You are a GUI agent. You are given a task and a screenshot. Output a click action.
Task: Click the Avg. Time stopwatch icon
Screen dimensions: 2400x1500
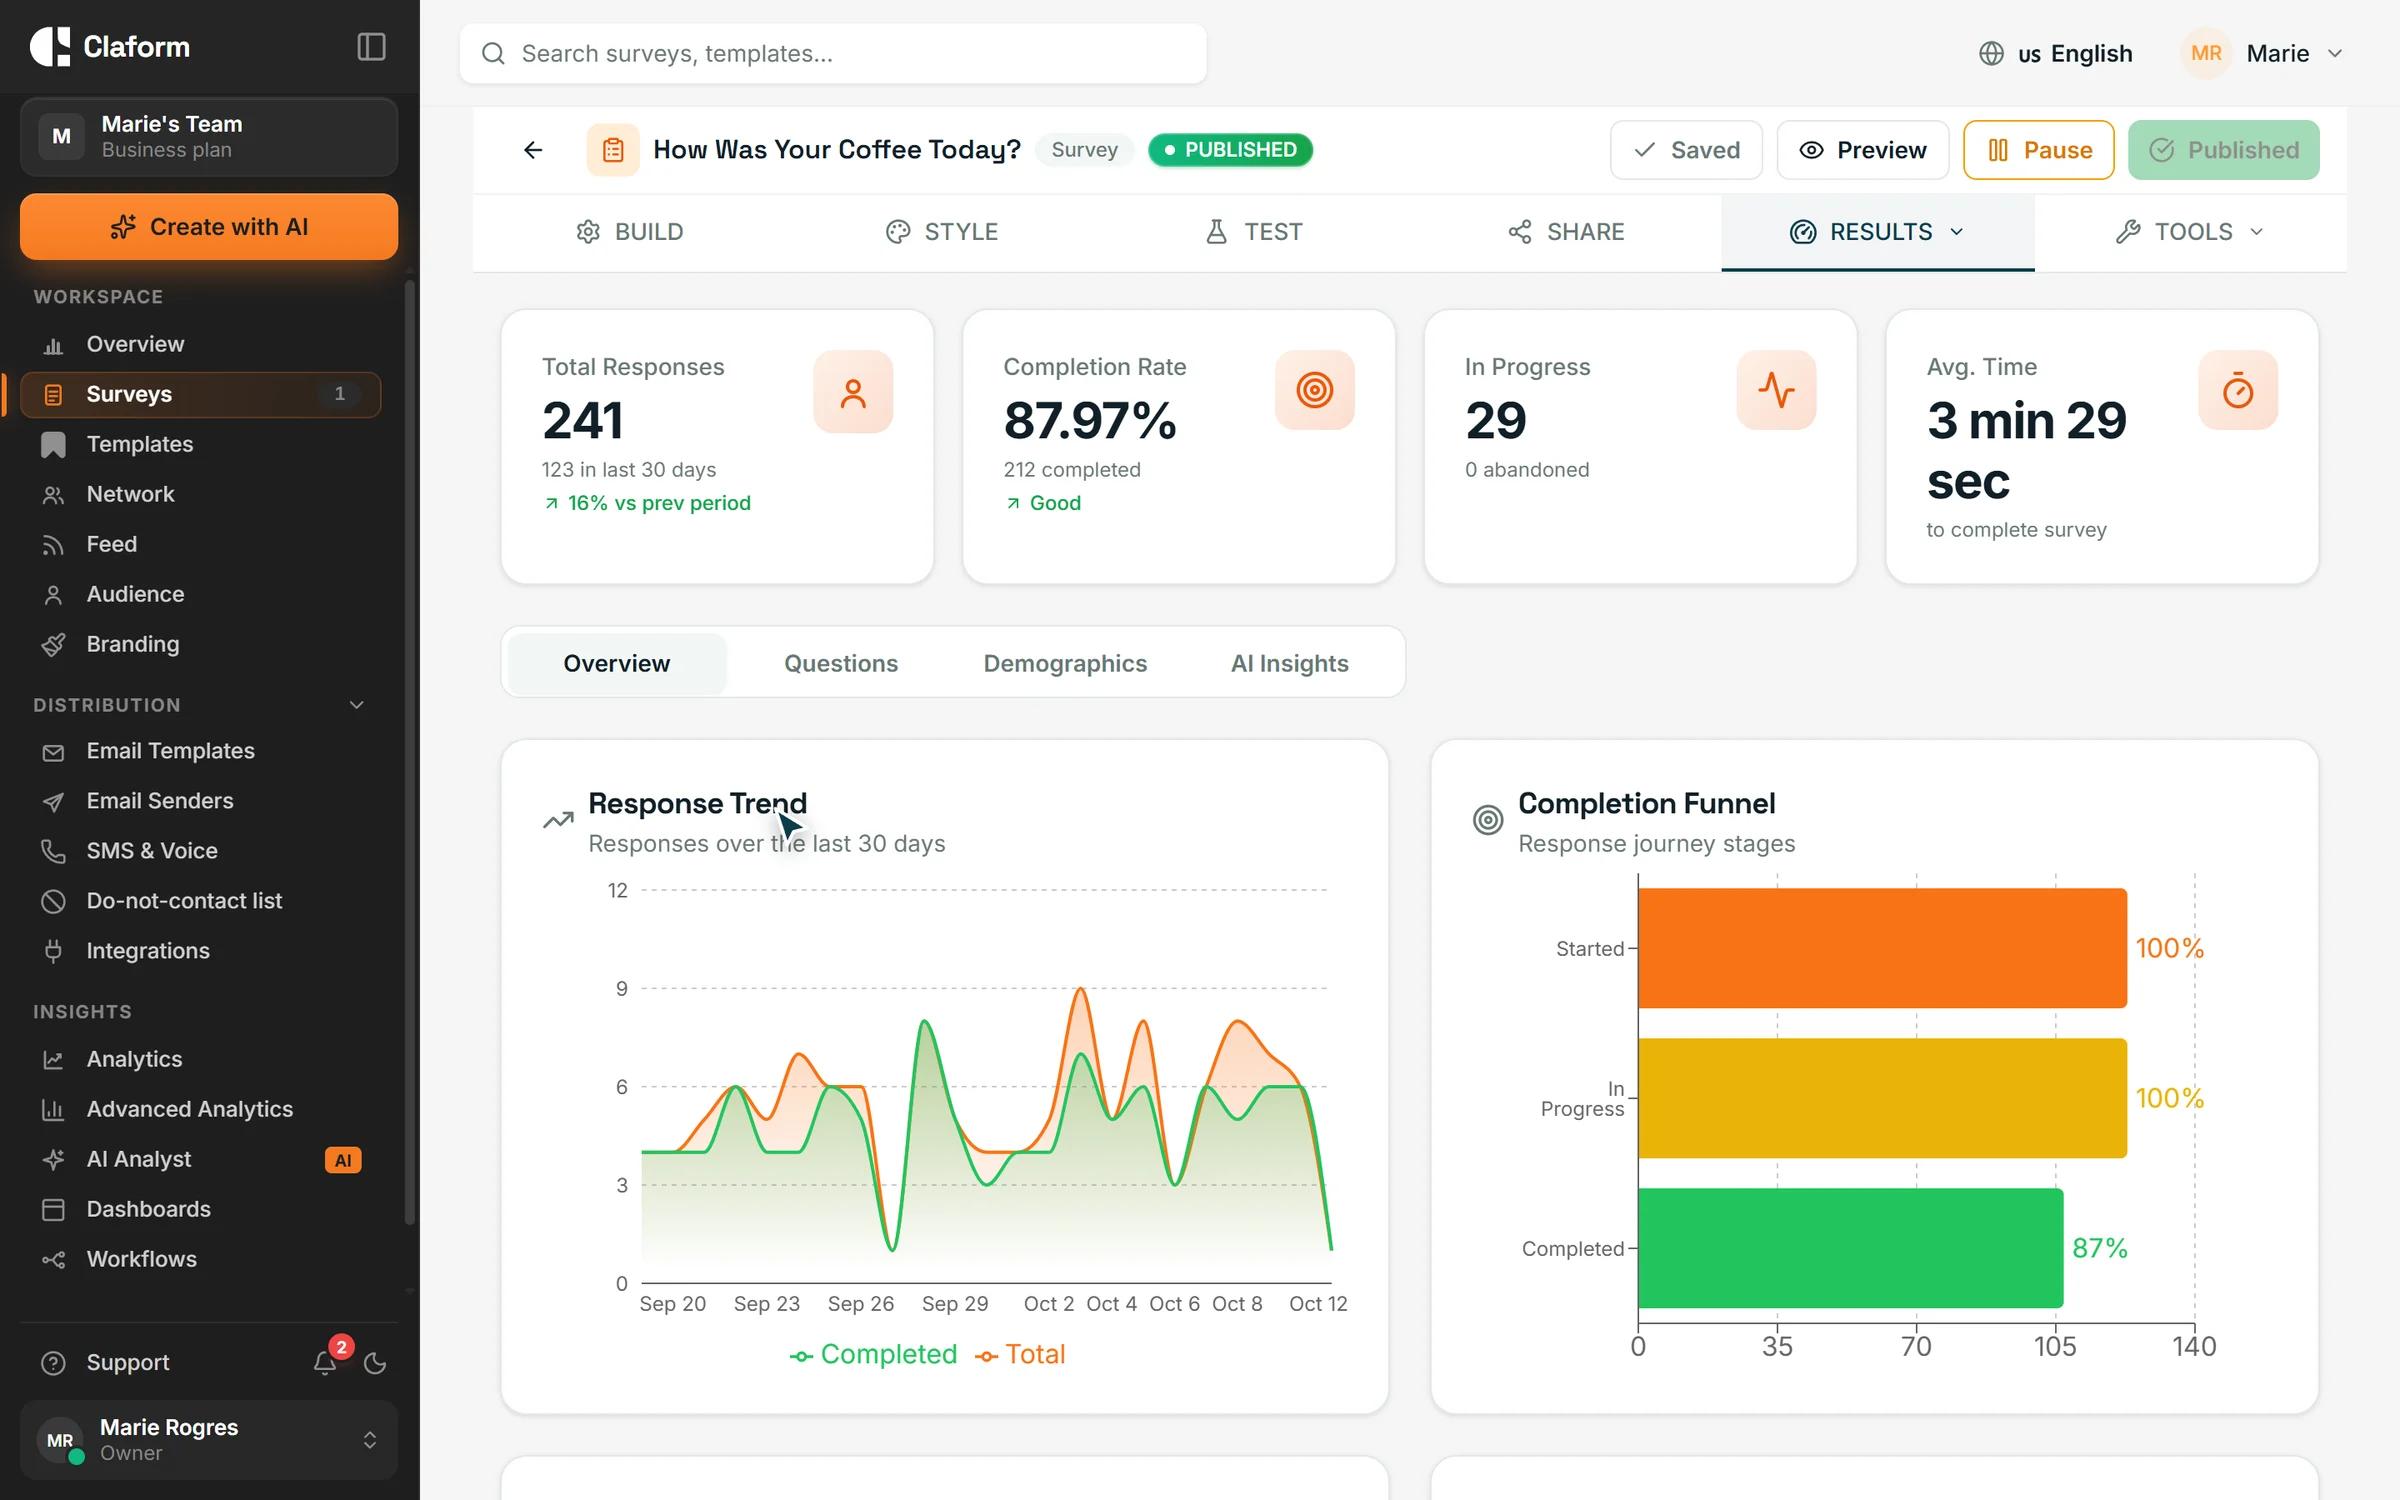[2238, 390]
